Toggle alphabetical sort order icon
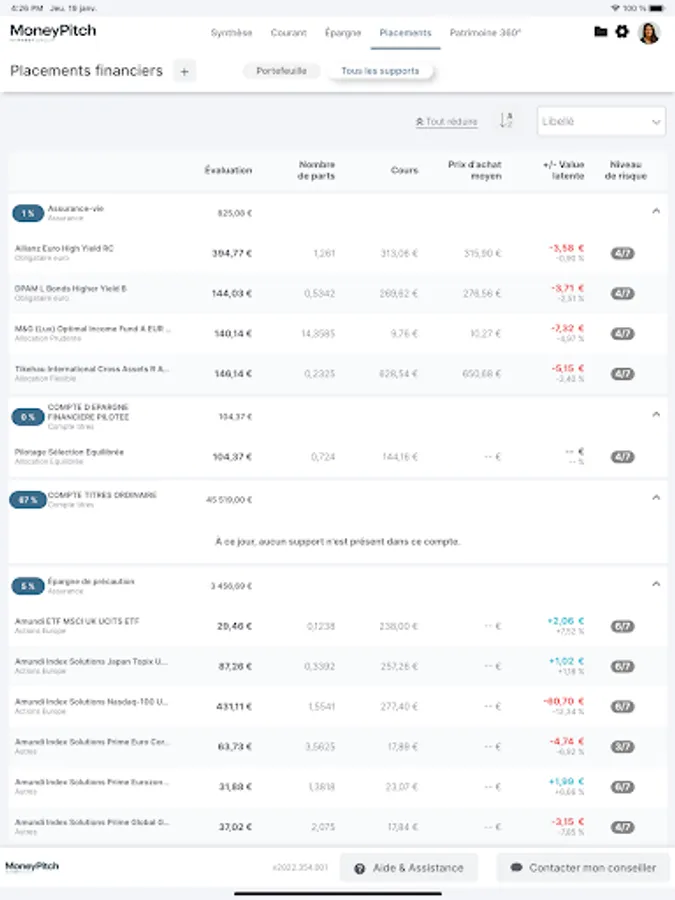The image size is (675, 900). pos(506,121)
